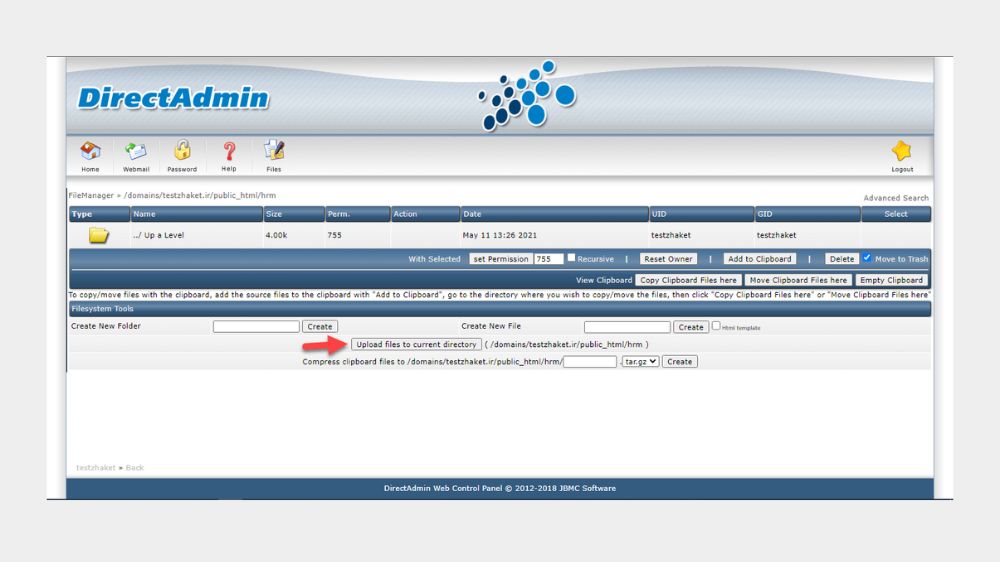Screen dimensions: 1000x562
Task: Click the UID column header
Action: click(659, 214)
